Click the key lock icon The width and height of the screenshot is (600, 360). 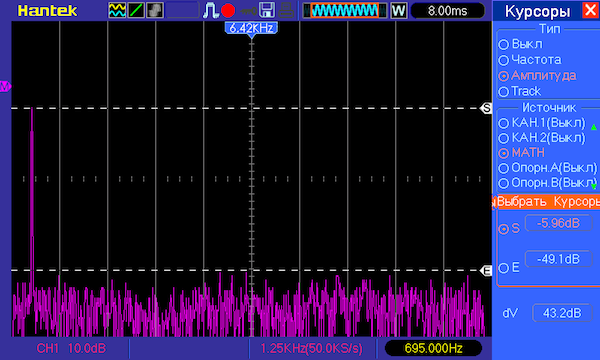tap(248, 11)
